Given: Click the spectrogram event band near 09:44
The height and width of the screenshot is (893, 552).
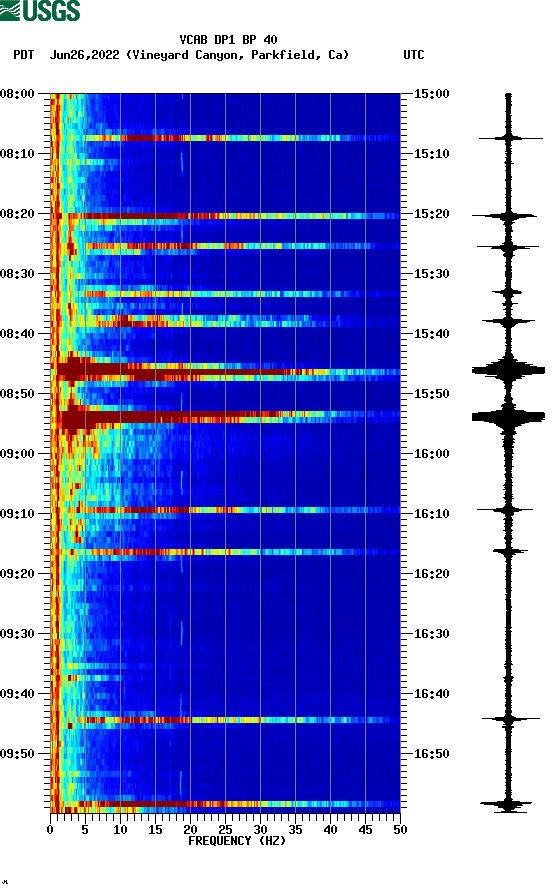Looking at the screenshot, I should pyautogui.click(x=226, y=720).
